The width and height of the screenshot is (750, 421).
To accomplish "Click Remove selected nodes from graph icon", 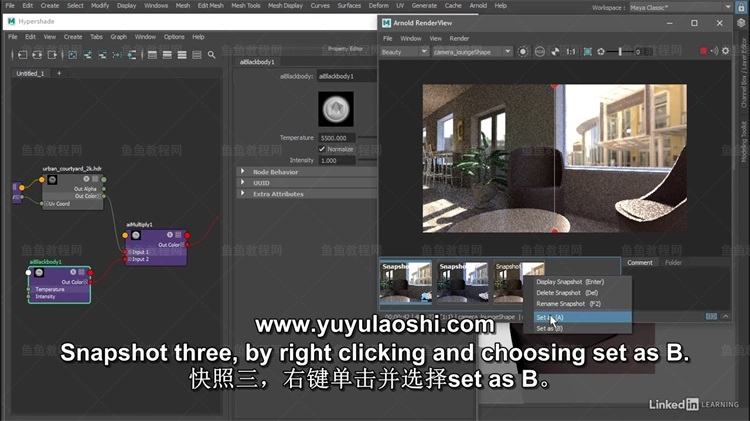I will coord(102,55).
